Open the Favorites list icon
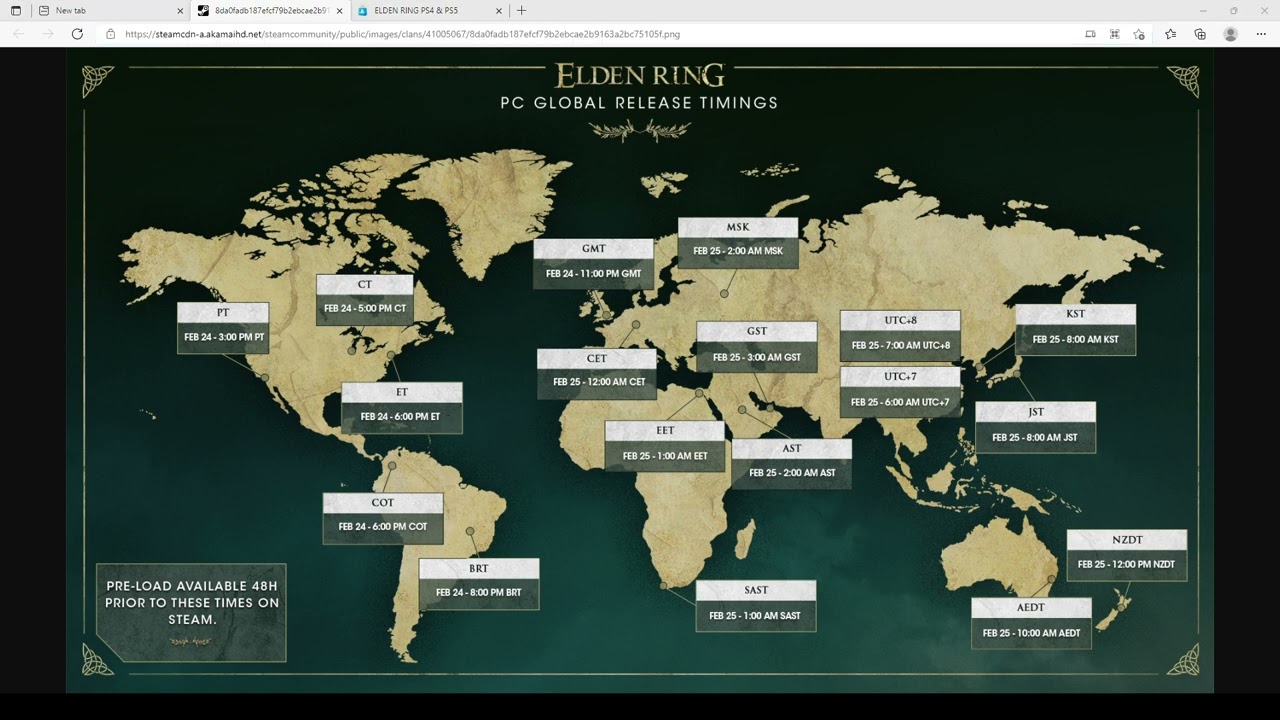The height and width of the screenshot is (720, 1280). (1171, 34)
